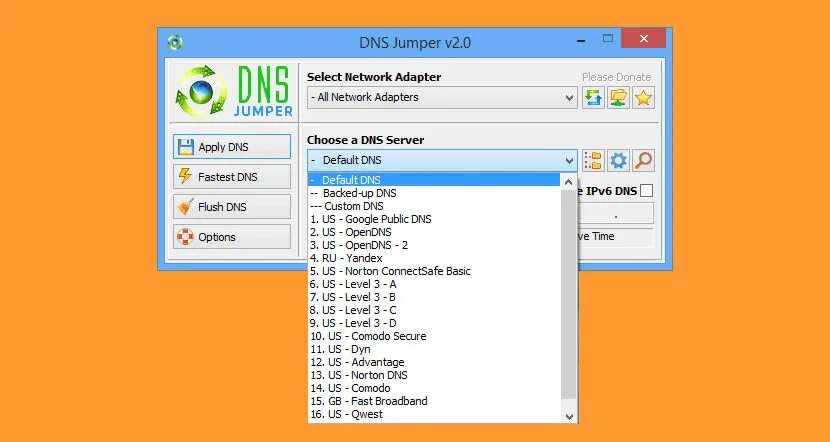The width and height of the screenshot is (830, 442).
Task: Click the DNS list scroll up arrow
Action: [x=569, y=182]
